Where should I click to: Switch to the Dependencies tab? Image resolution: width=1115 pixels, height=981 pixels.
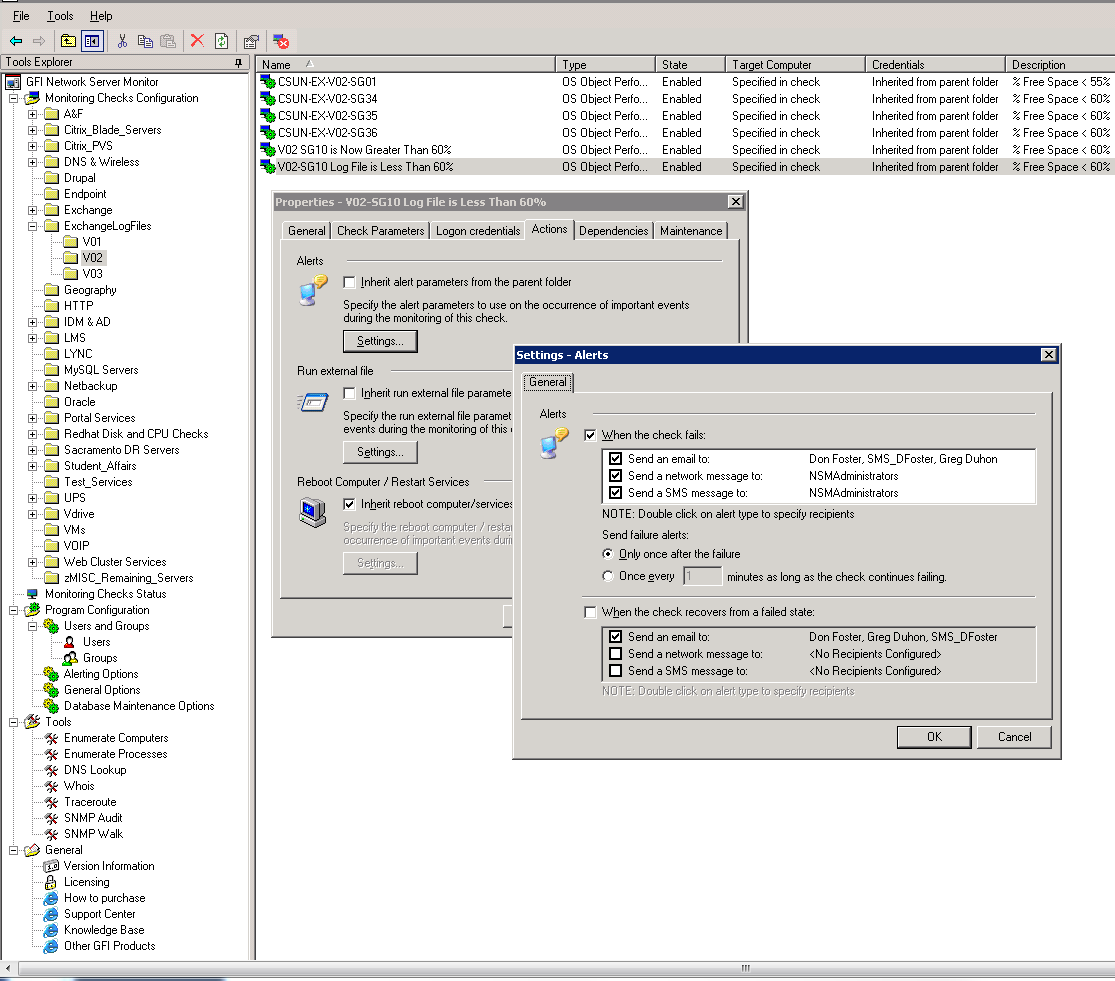614,231
